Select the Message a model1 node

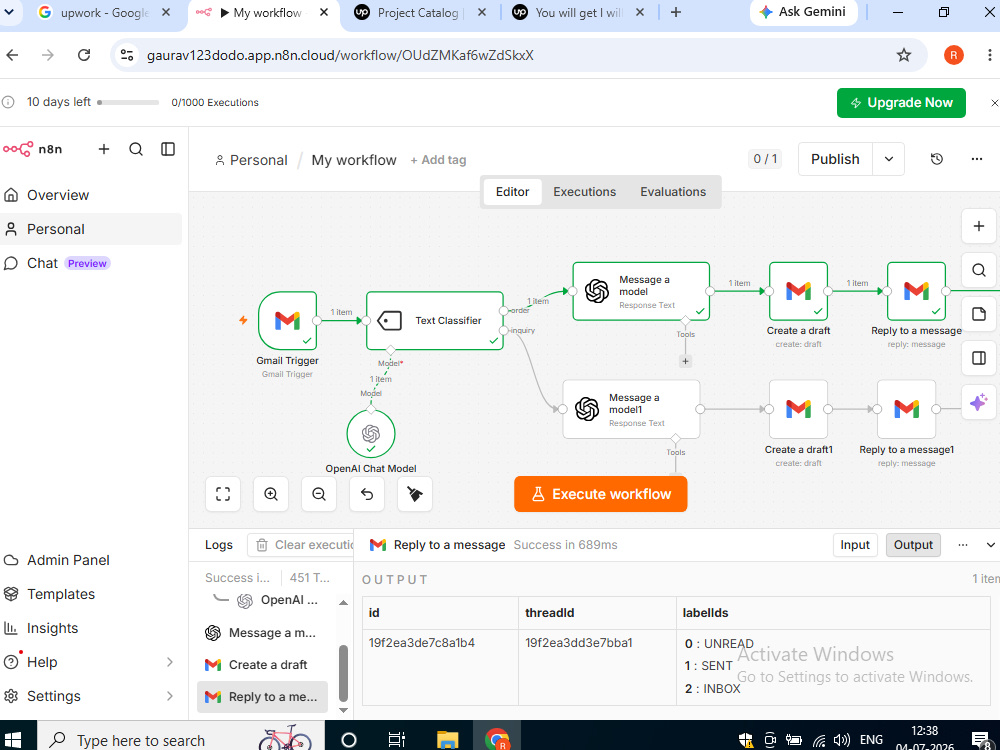tap(631, 409)
